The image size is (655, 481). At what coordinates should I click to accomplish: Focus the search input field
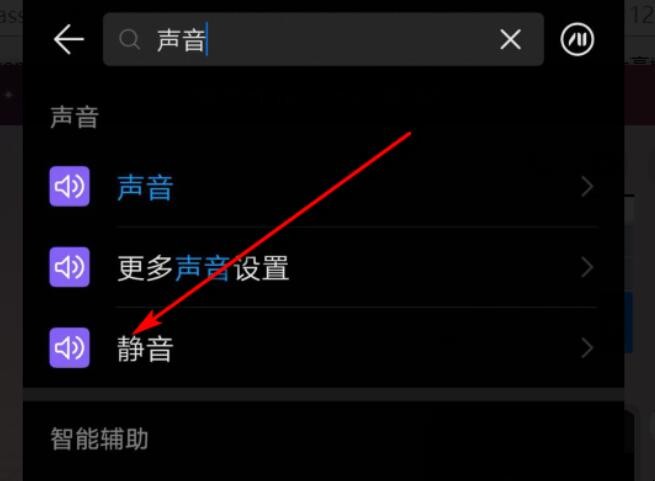pyautogui.click(x=323, y=39)
